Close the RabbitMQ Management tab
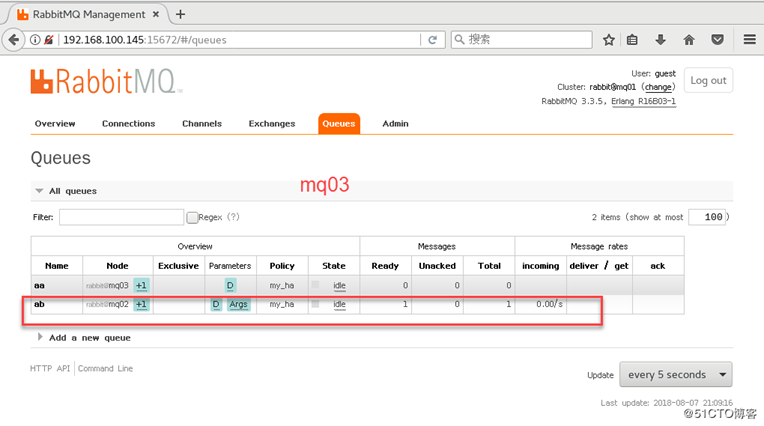This screenshot has height=426, width=764. pyautogui.click(x=156, y=15)
